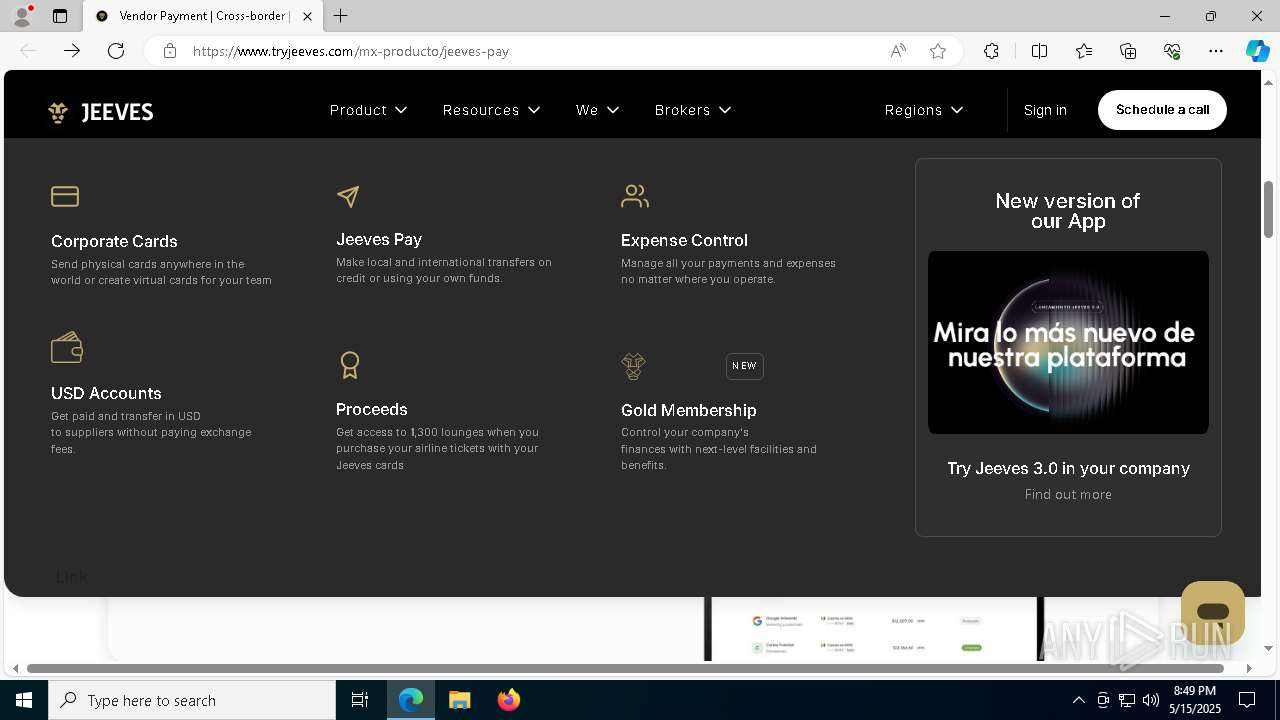Add page to favorites star icon
The height and width of the screenshot is (720, 1280).
point(938,51)
